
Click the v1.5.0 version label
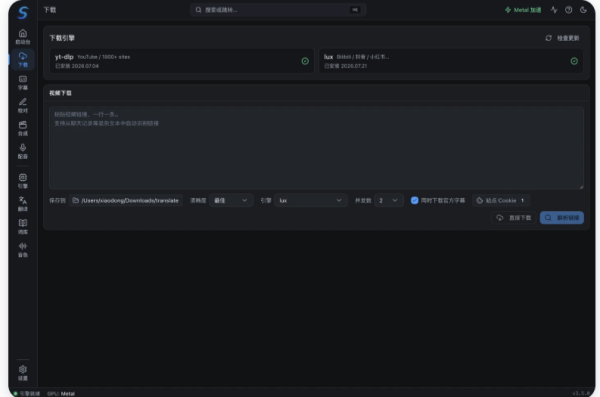(x=581, y=394)
